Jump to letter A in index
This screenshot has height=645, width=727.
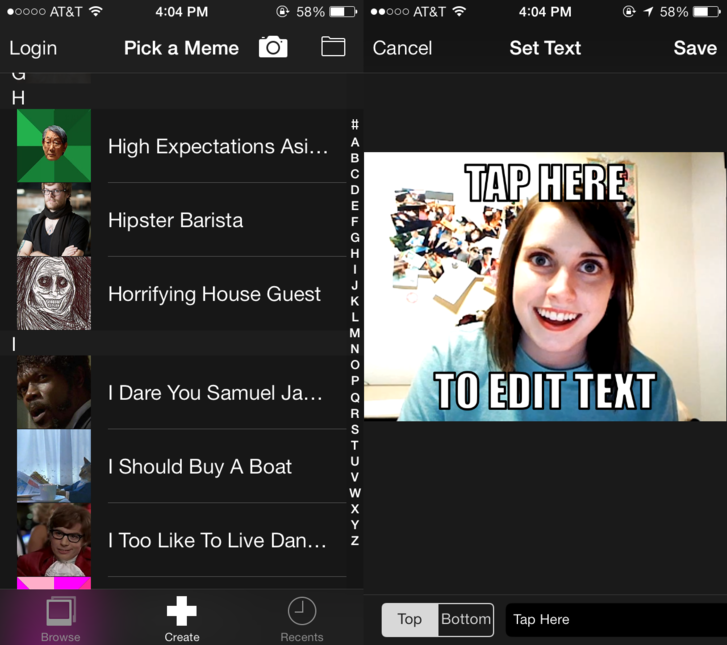click(355, 142)
